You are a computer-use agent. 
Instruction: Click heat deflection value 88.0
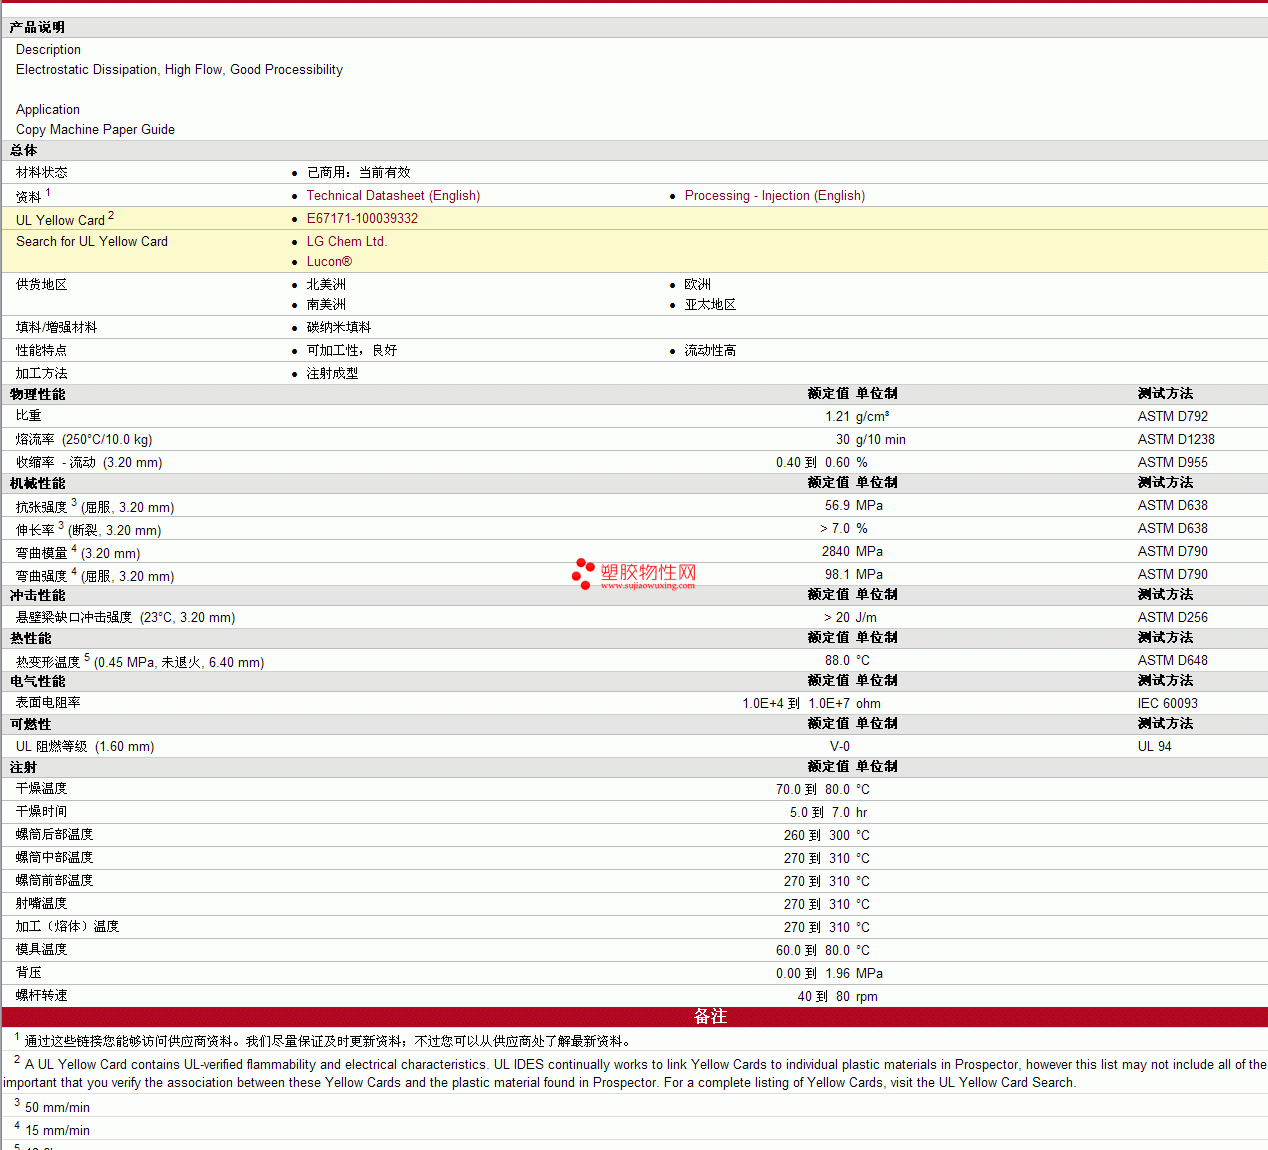837,661
